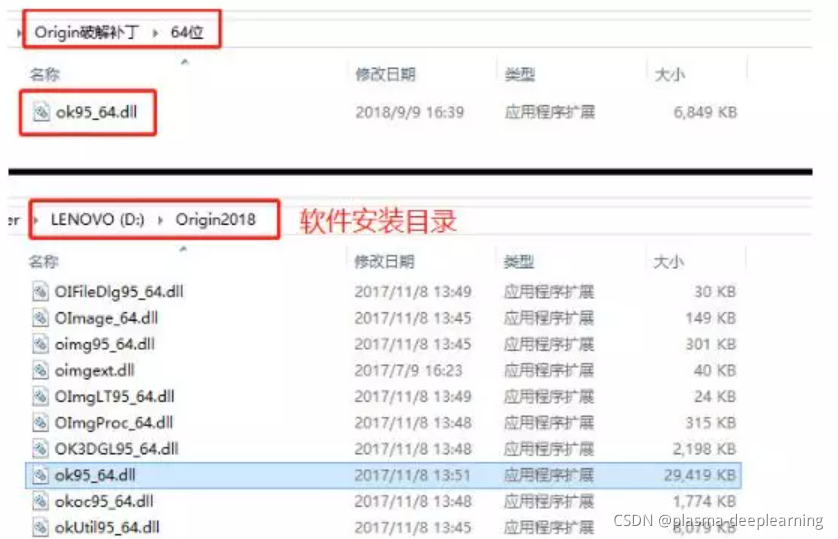Select file name OlFileDlg95_64.dll
Image resolution: width=838 pixels, height=539 pixels.
coord(119,292)
